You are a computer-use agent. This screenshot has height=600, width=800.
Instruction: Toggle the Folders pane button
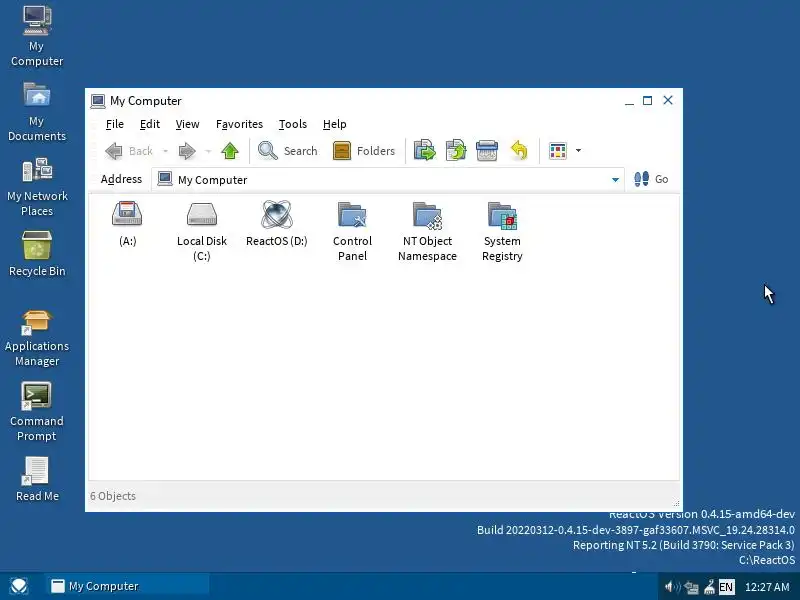click(x=364, y=151)
